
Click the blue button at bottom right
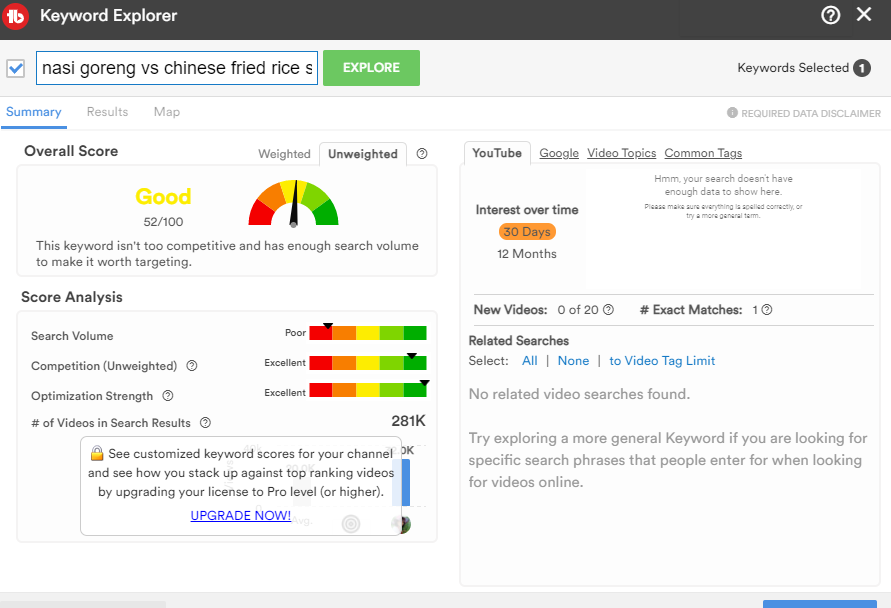[x=819, y=604]
